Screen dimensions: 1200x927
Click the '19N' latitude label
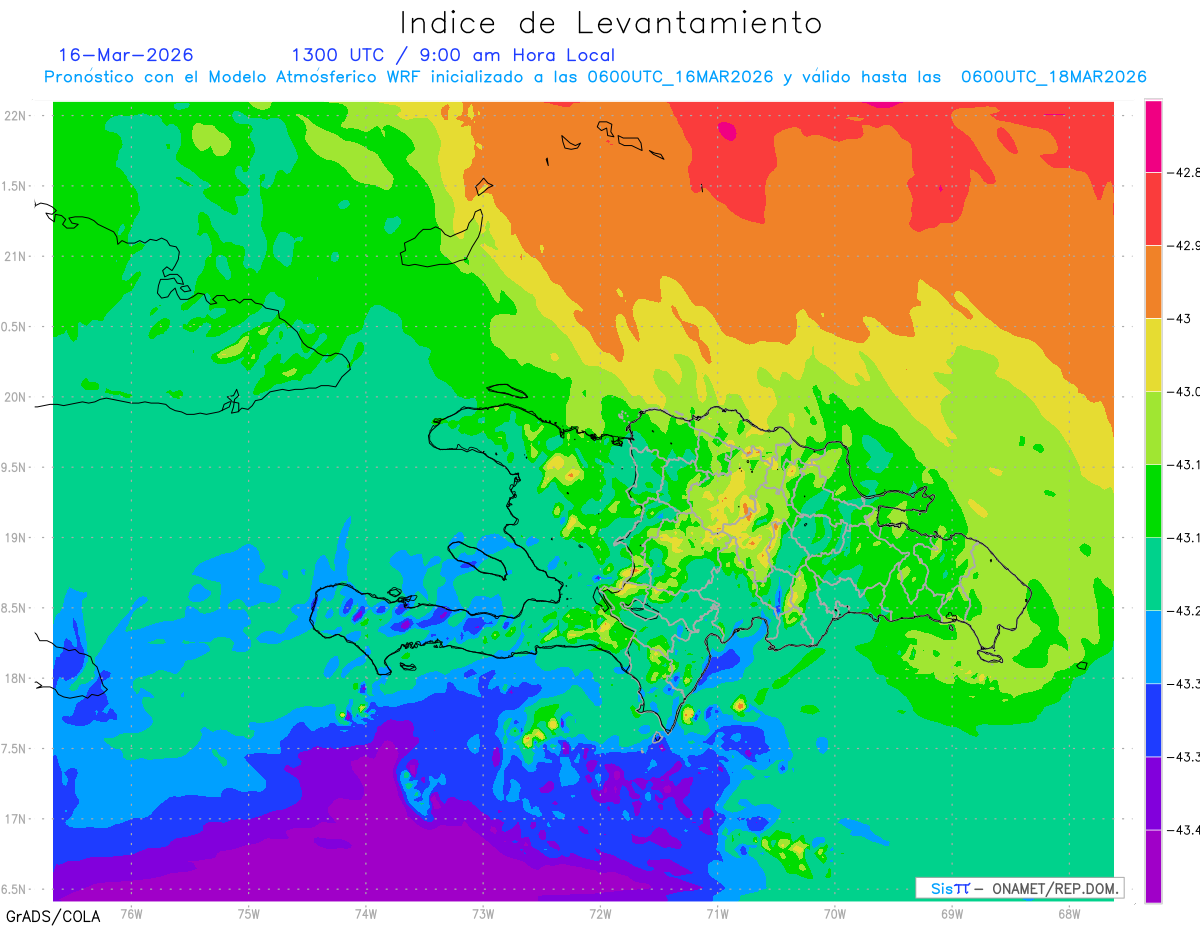pos(17,538)
